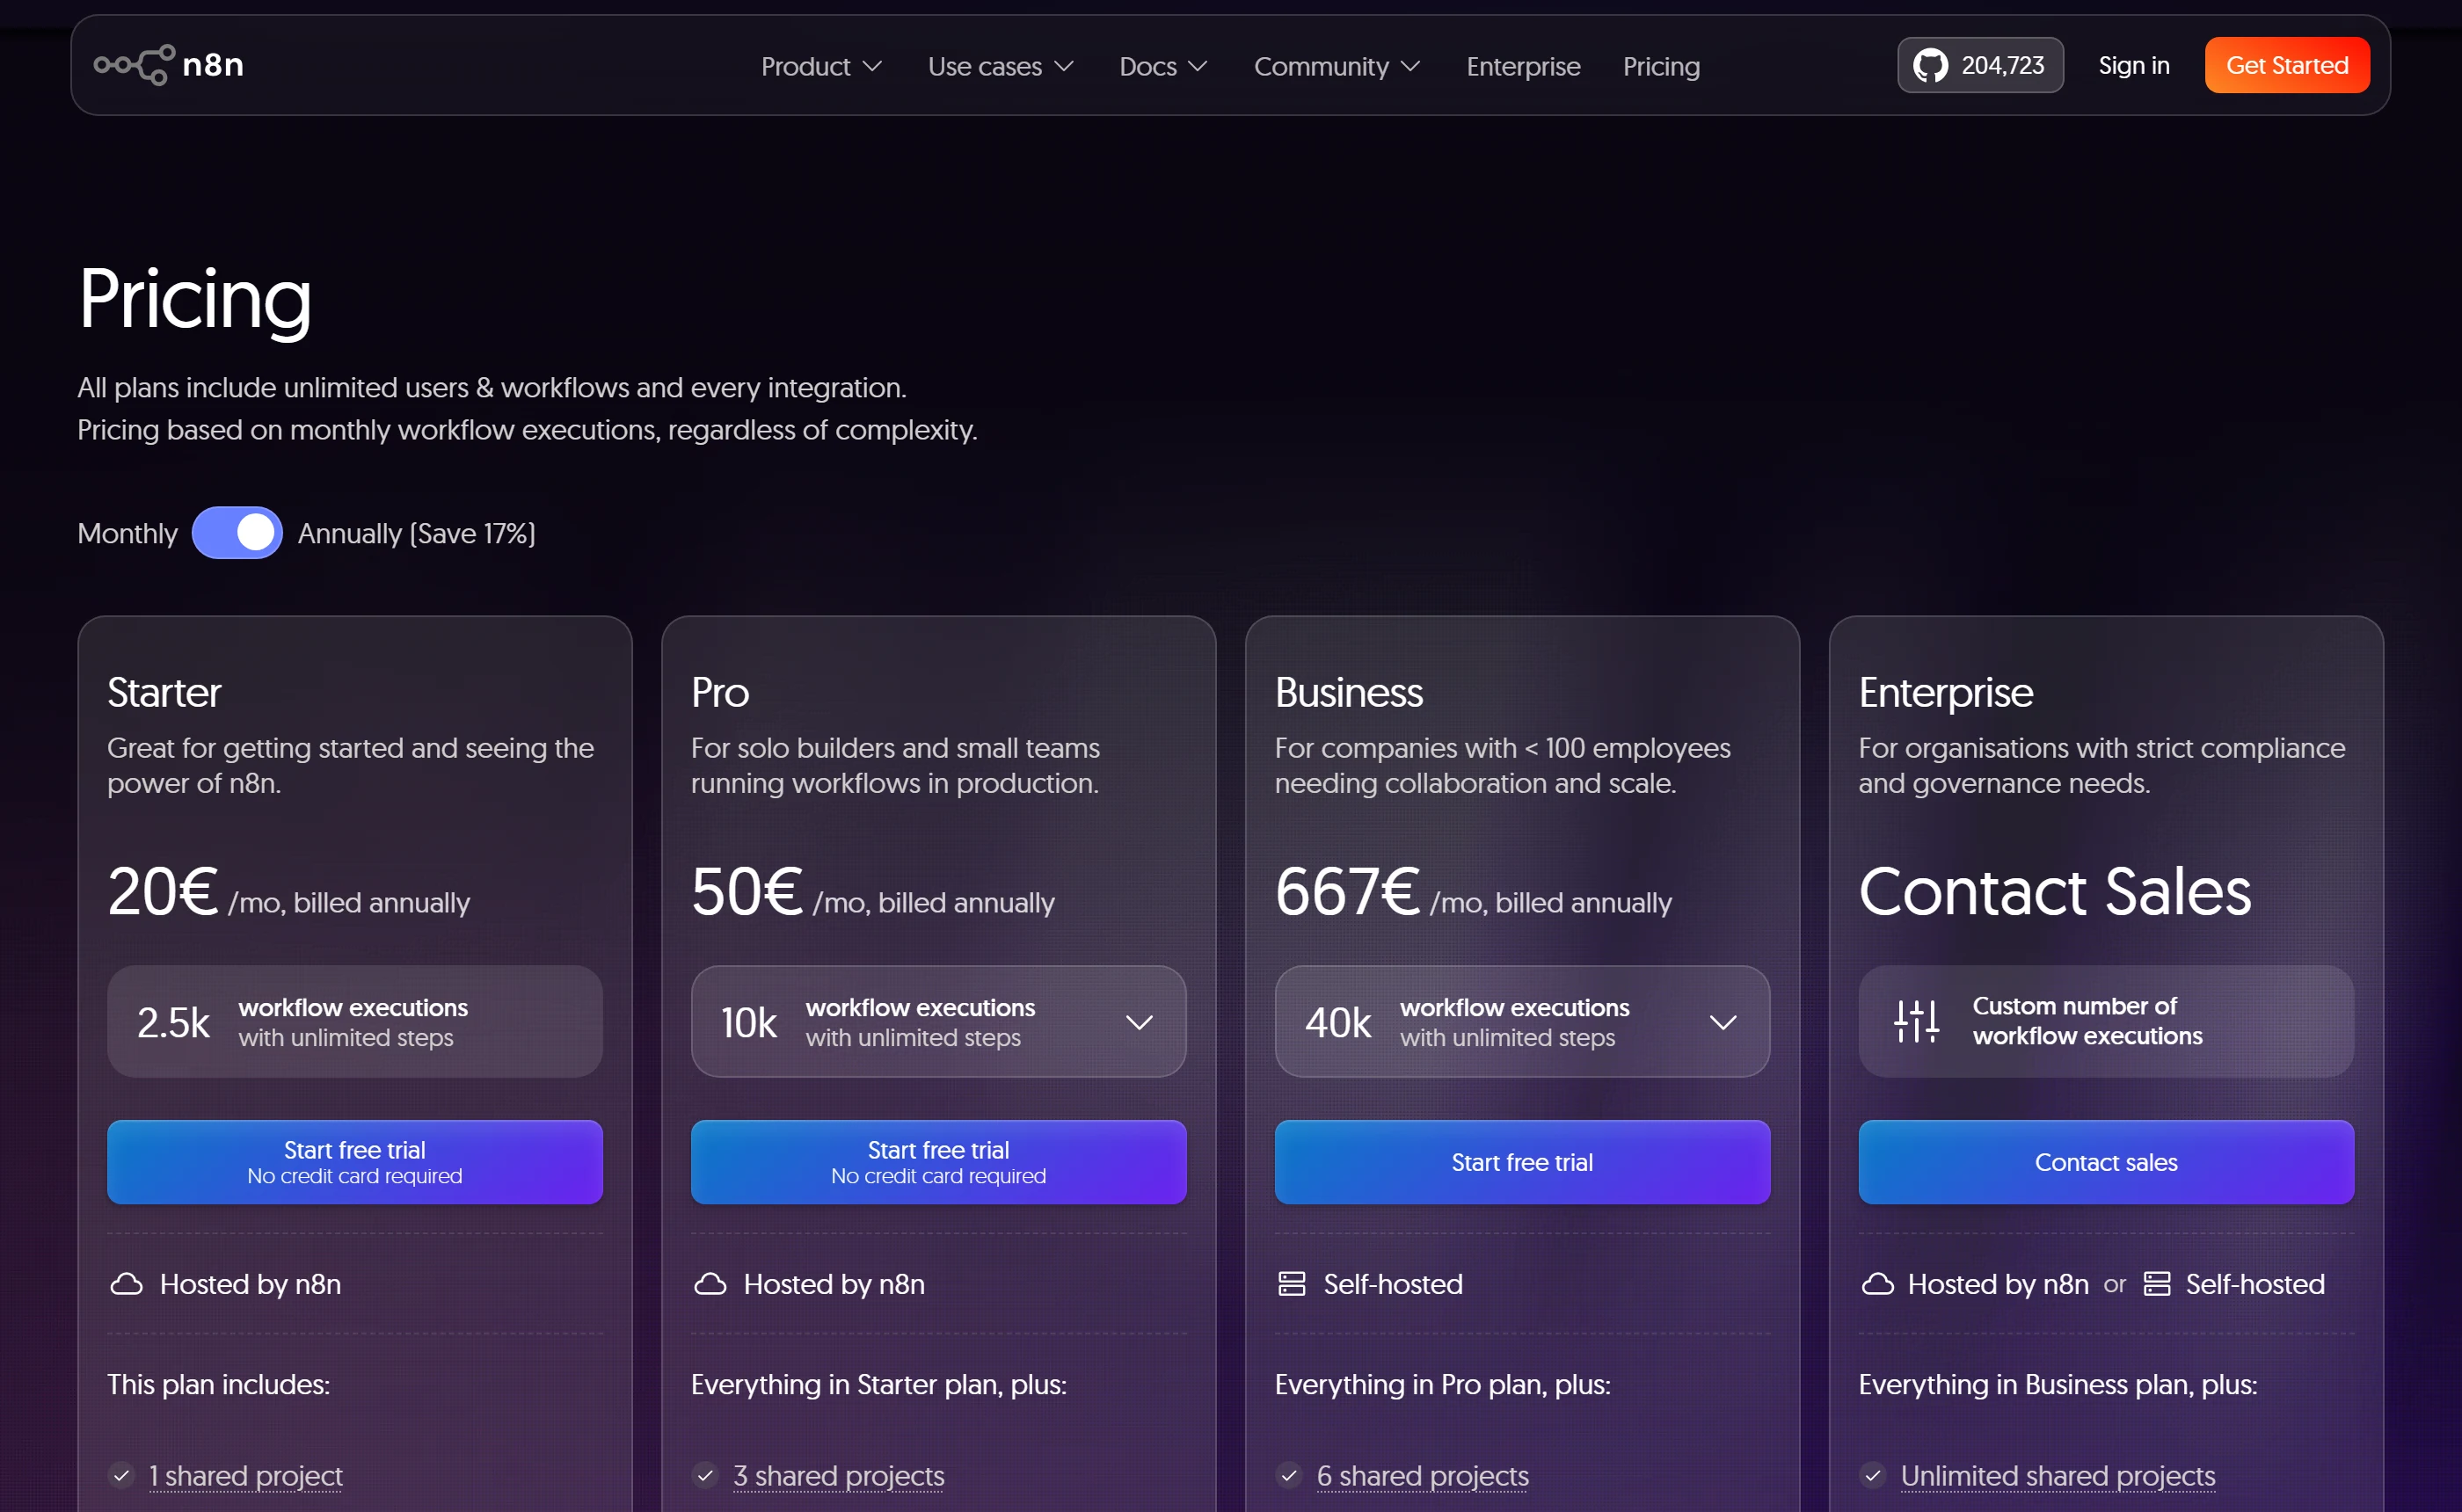2462x1512 pixels.
Task: Click the 20€ Starter price text
Action: click(x=163, y=891)
